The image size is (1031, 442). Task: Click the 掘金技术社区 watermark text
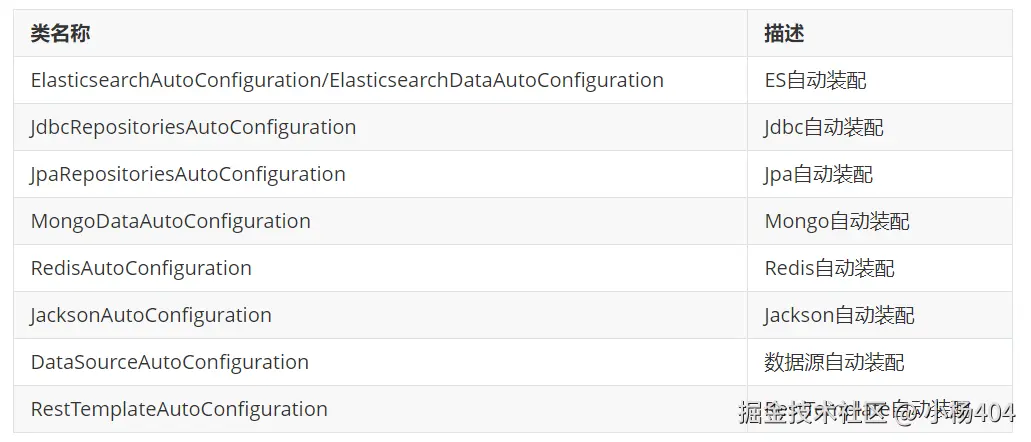[812, 412]
